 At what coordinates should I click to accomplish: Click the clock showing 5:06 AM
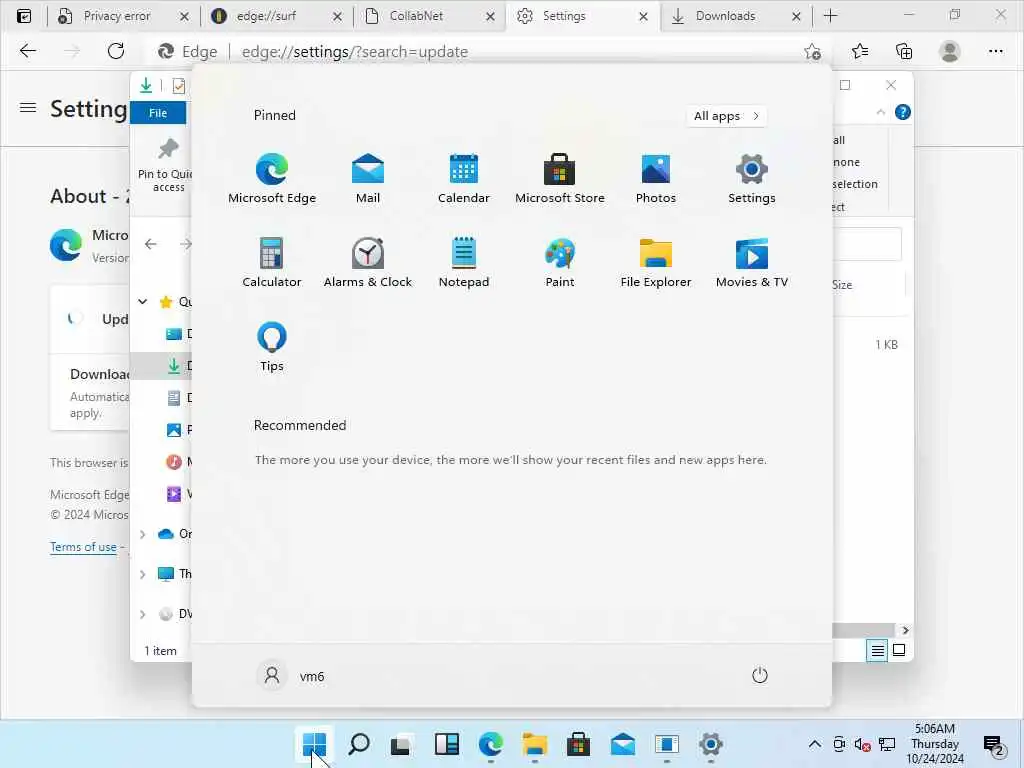(935, 744)
